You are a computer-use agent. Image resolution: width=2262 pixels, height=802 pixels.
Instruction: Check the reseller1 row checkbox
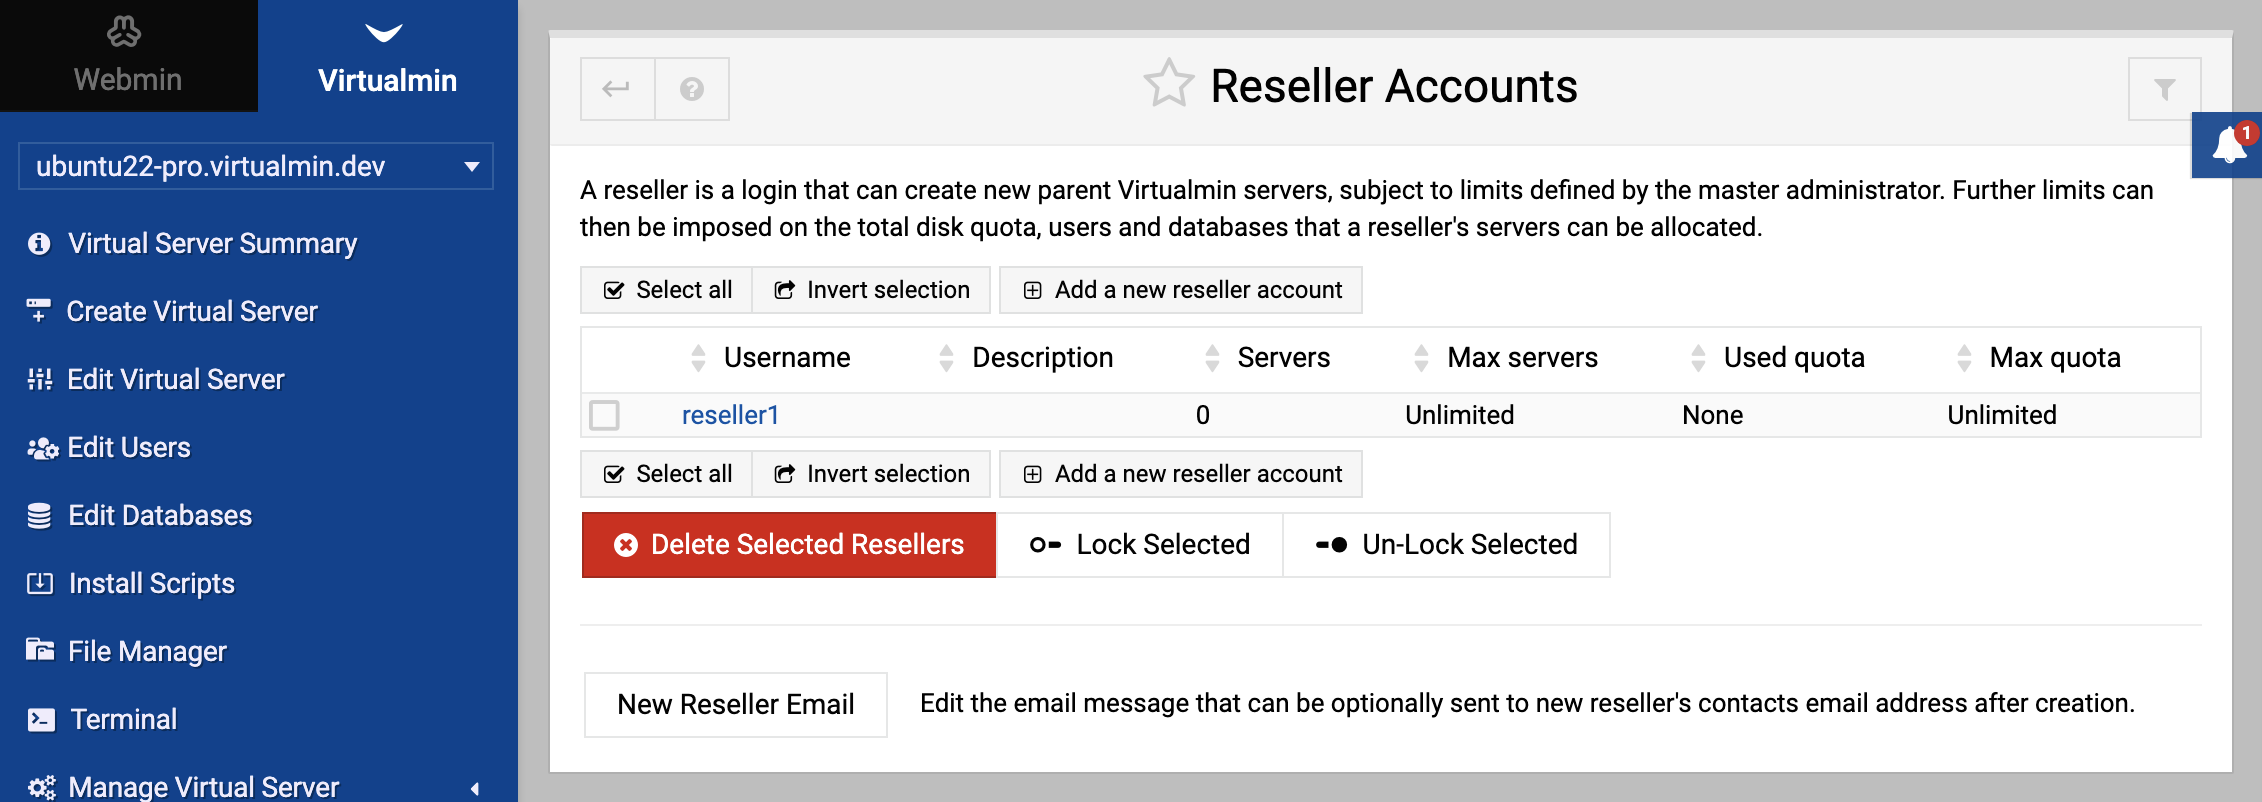click(604, 415)
